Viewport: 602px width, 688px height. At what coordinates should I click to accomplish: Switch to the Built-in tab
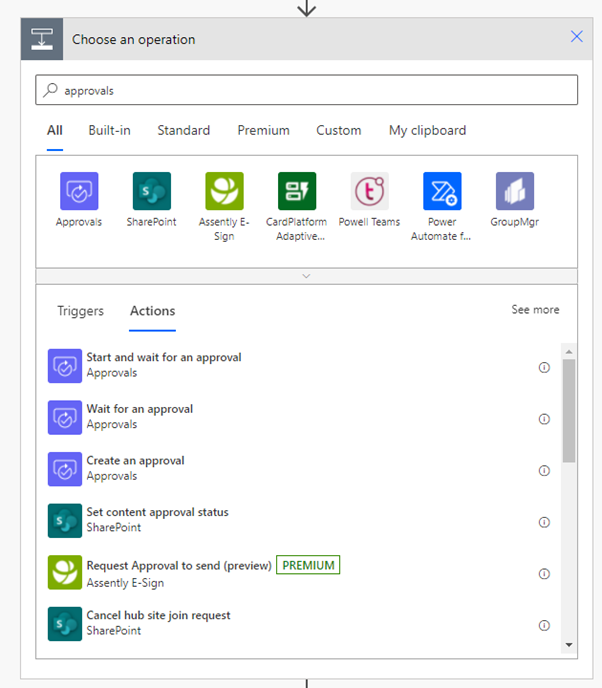[x=109, y=130]
